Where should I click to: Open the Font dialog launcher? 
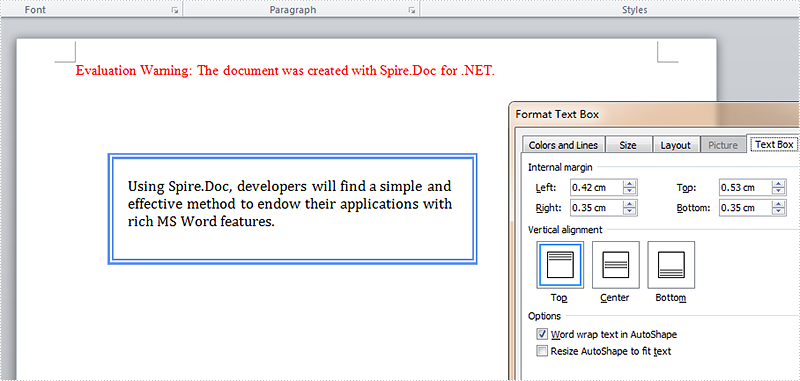point(175,11)
